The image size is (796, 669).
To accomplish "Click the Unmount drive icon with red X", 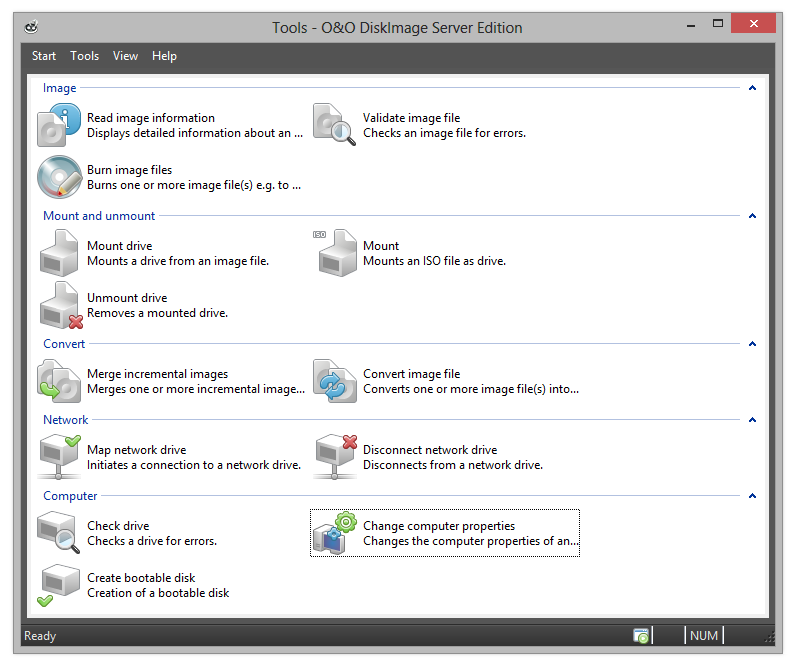I will click(61, 305).
